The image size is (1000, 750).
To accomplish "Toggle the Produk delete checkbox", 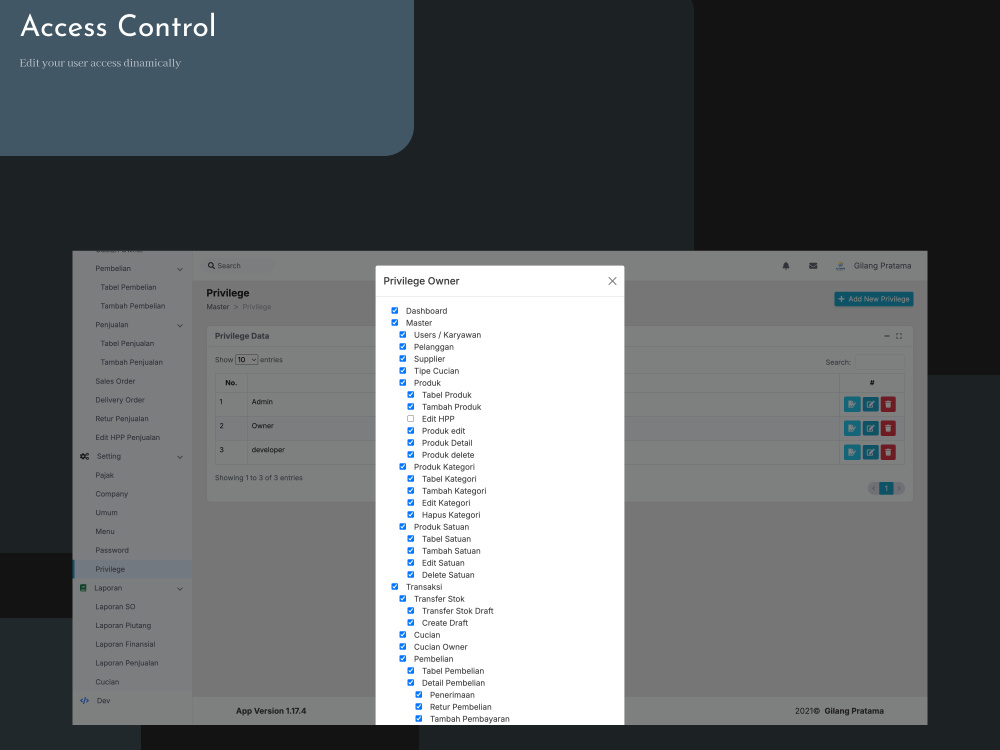I will pos(411,455).
